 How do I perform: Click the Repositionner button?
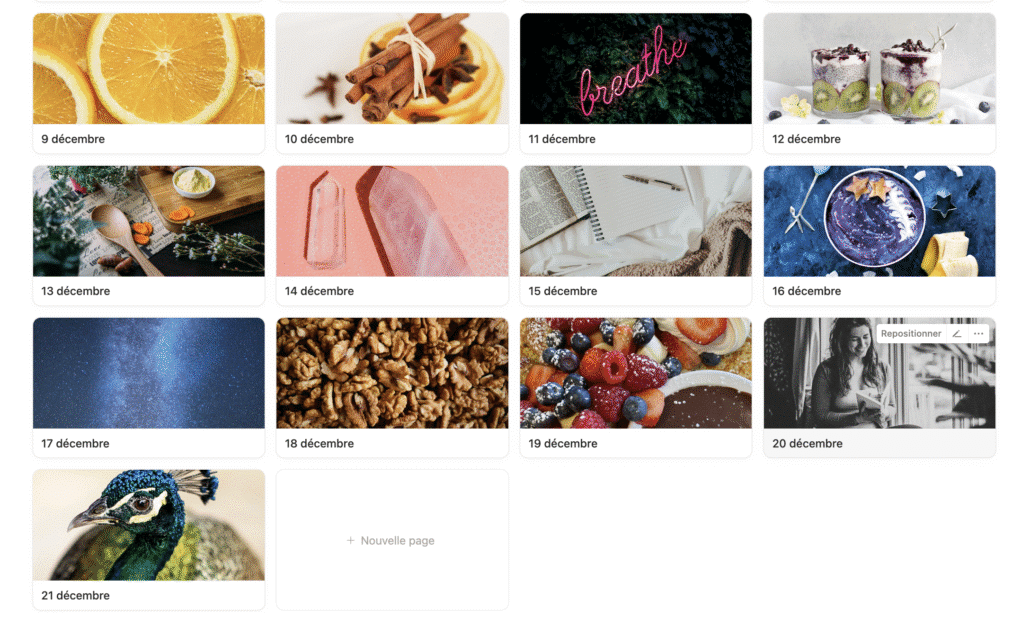click(x=910, y=334)
